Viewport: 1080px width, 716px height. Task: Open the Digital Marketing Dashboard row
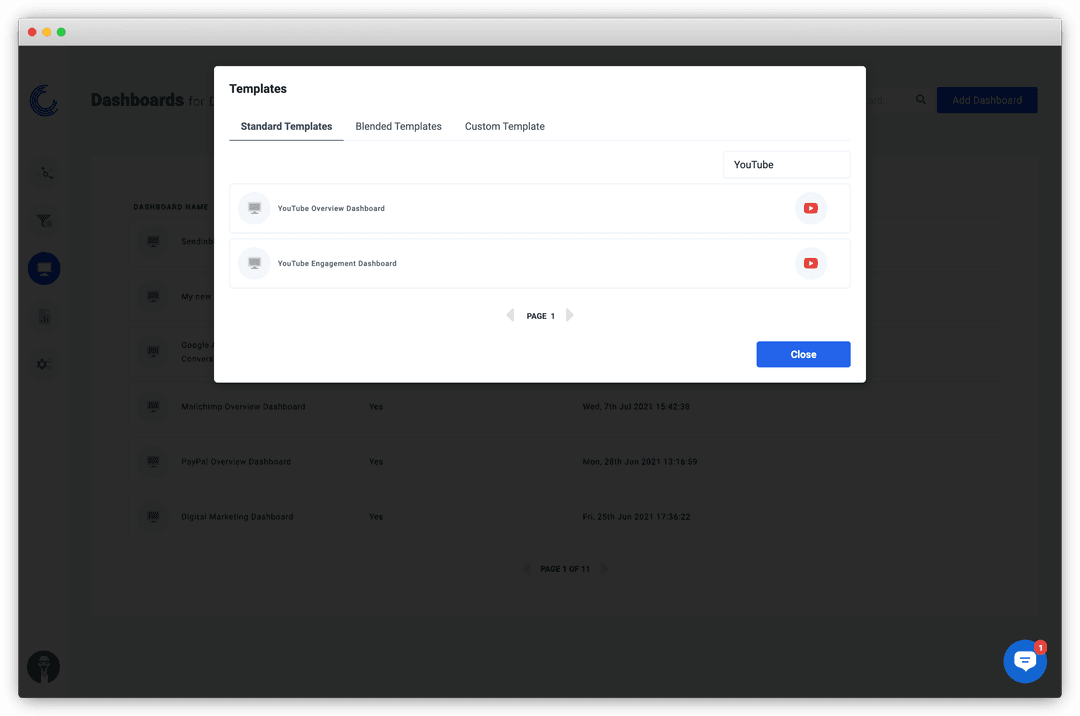tap(565, 516)
